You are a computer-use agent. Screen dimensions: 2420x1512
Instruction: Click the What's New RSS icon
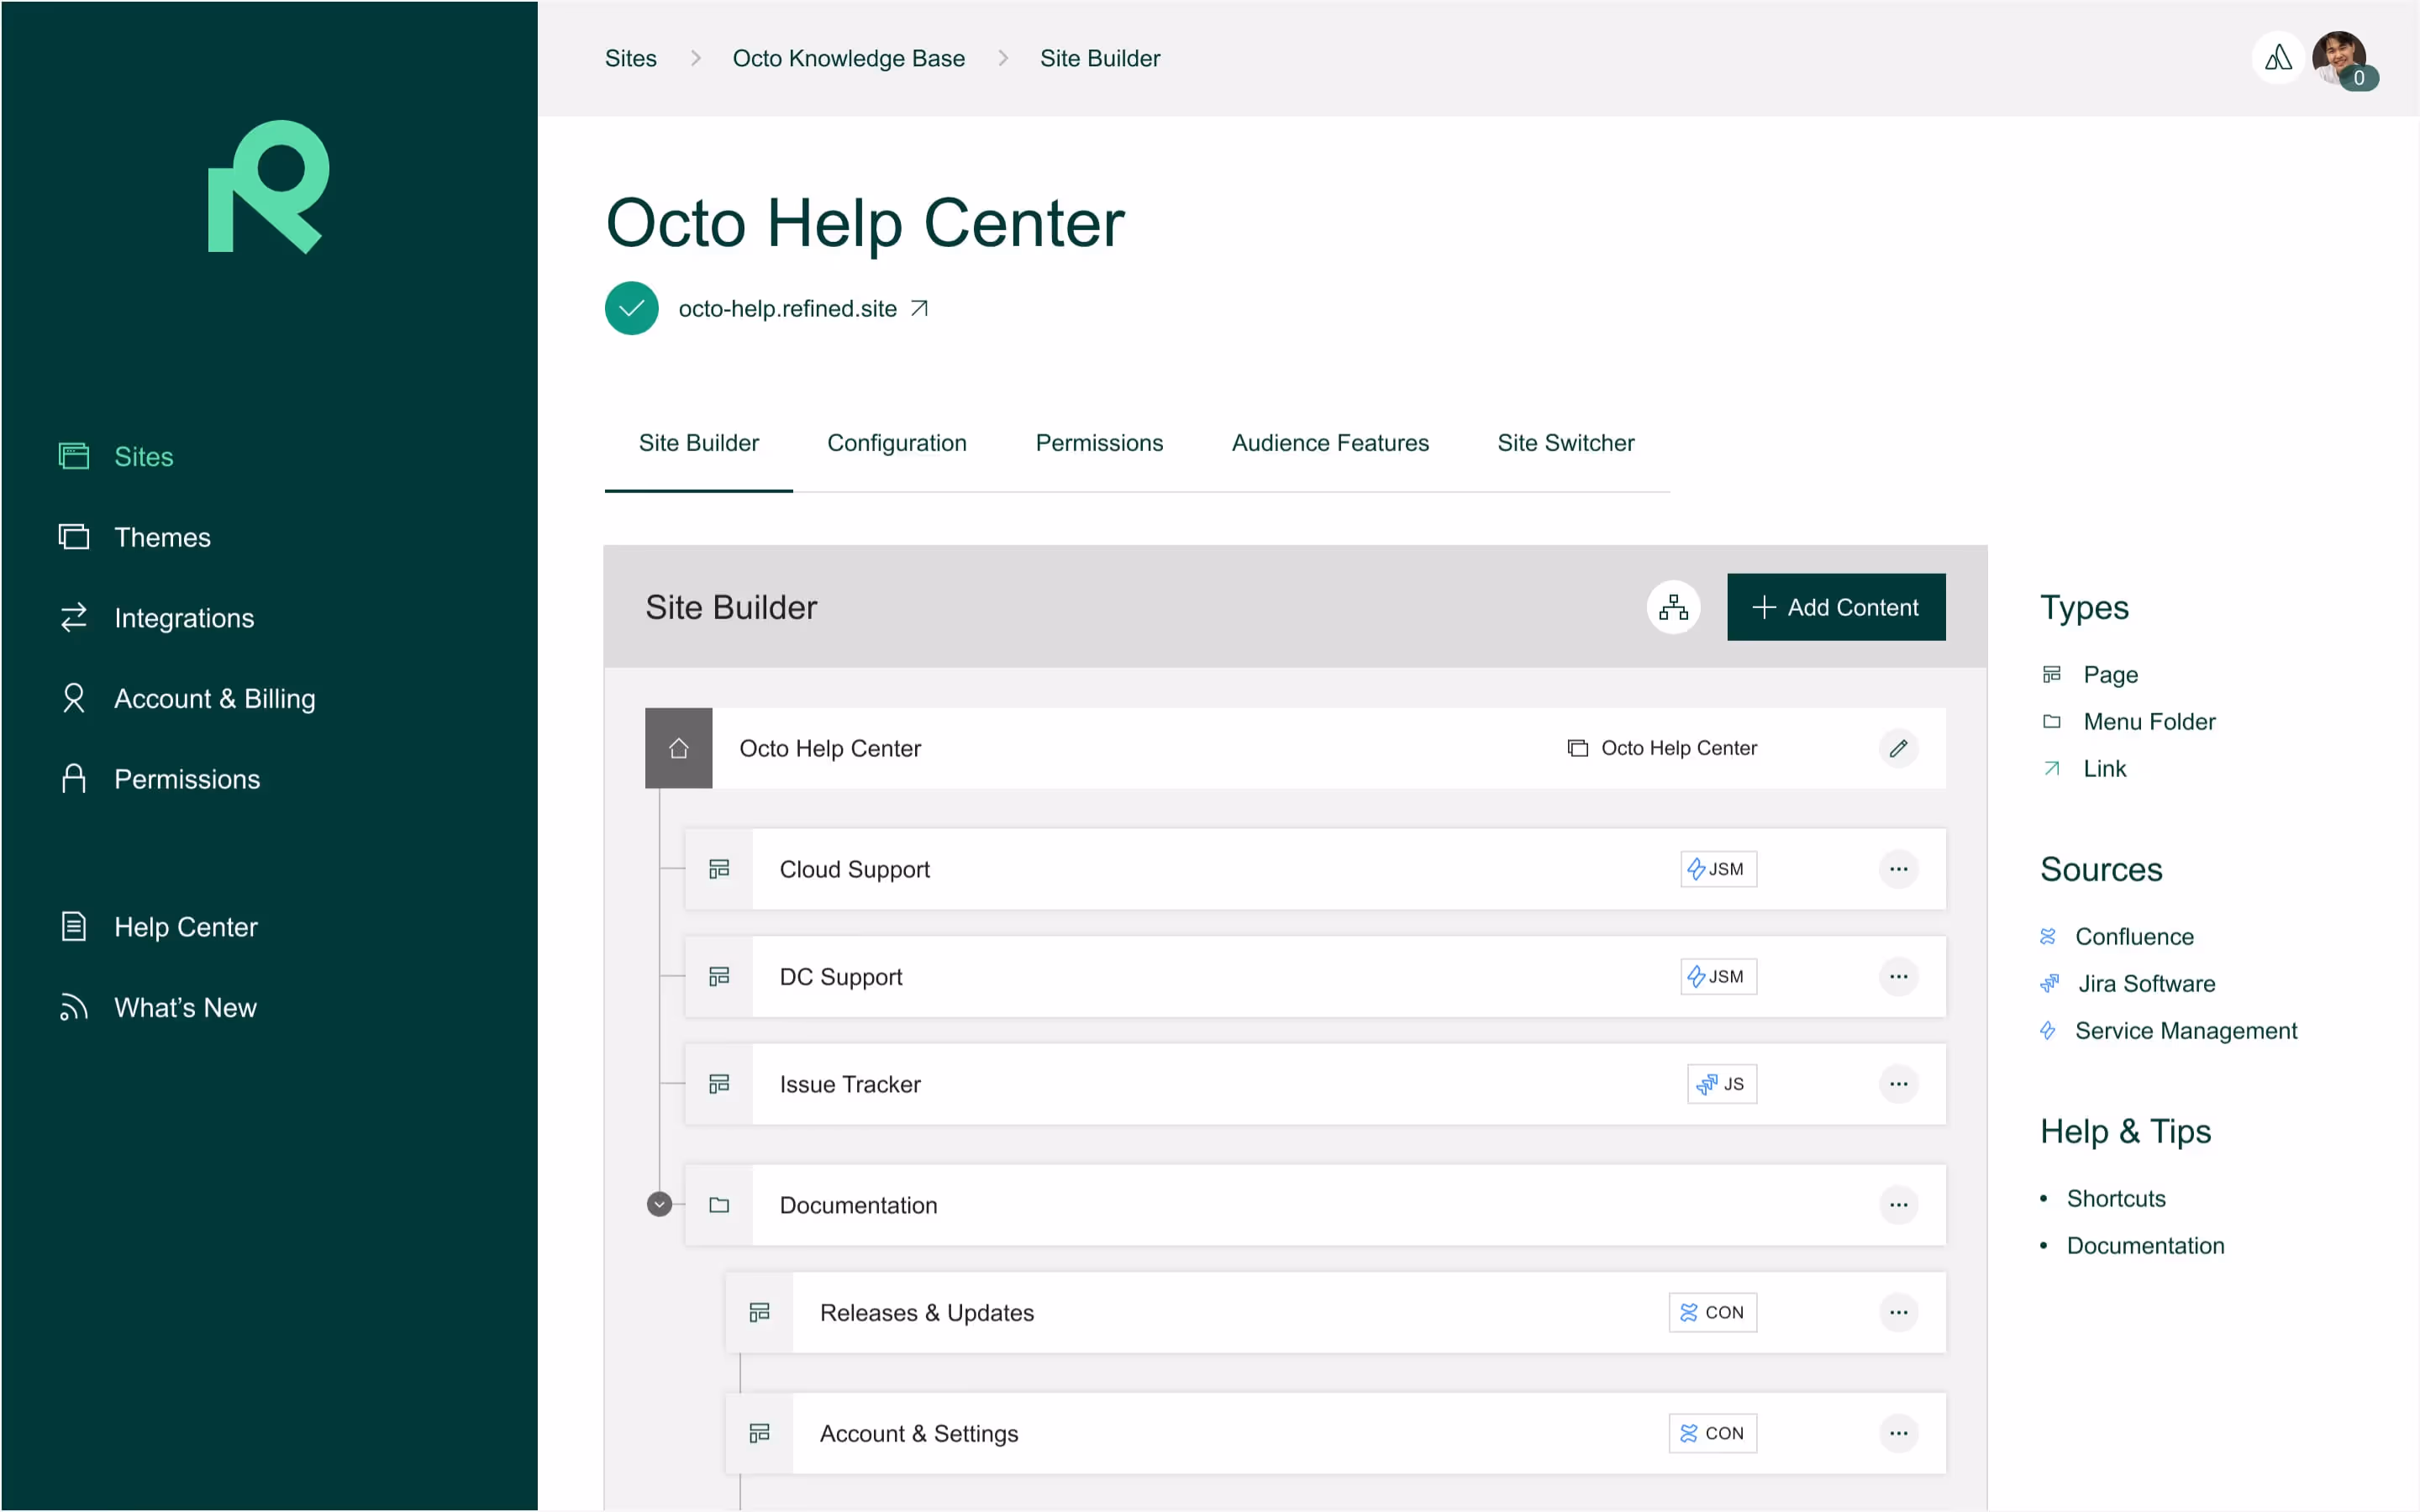click(x=74, y=1007)
